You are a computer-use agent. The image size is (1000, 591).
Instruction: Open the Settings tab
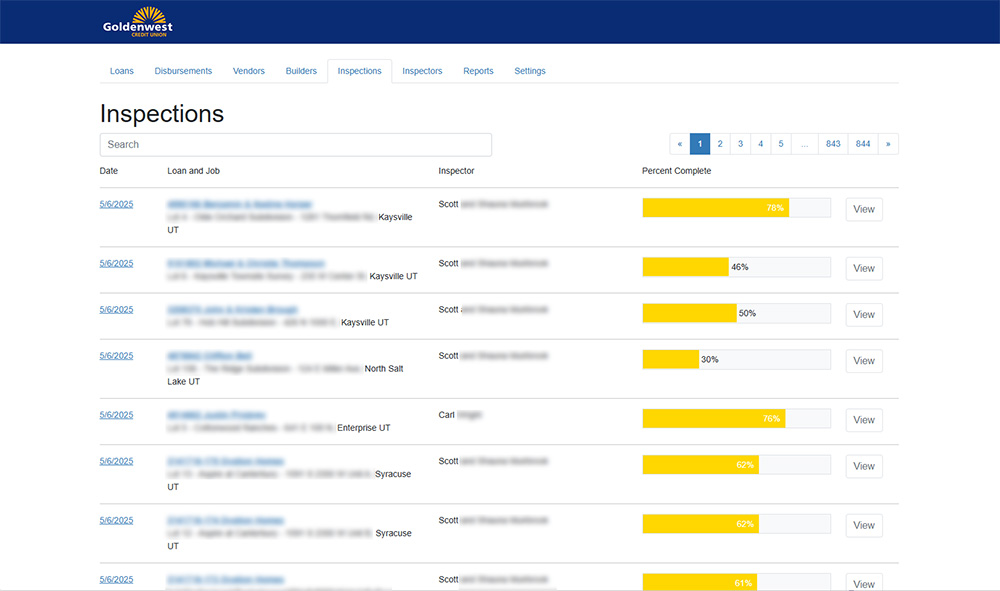pos(530,71)
